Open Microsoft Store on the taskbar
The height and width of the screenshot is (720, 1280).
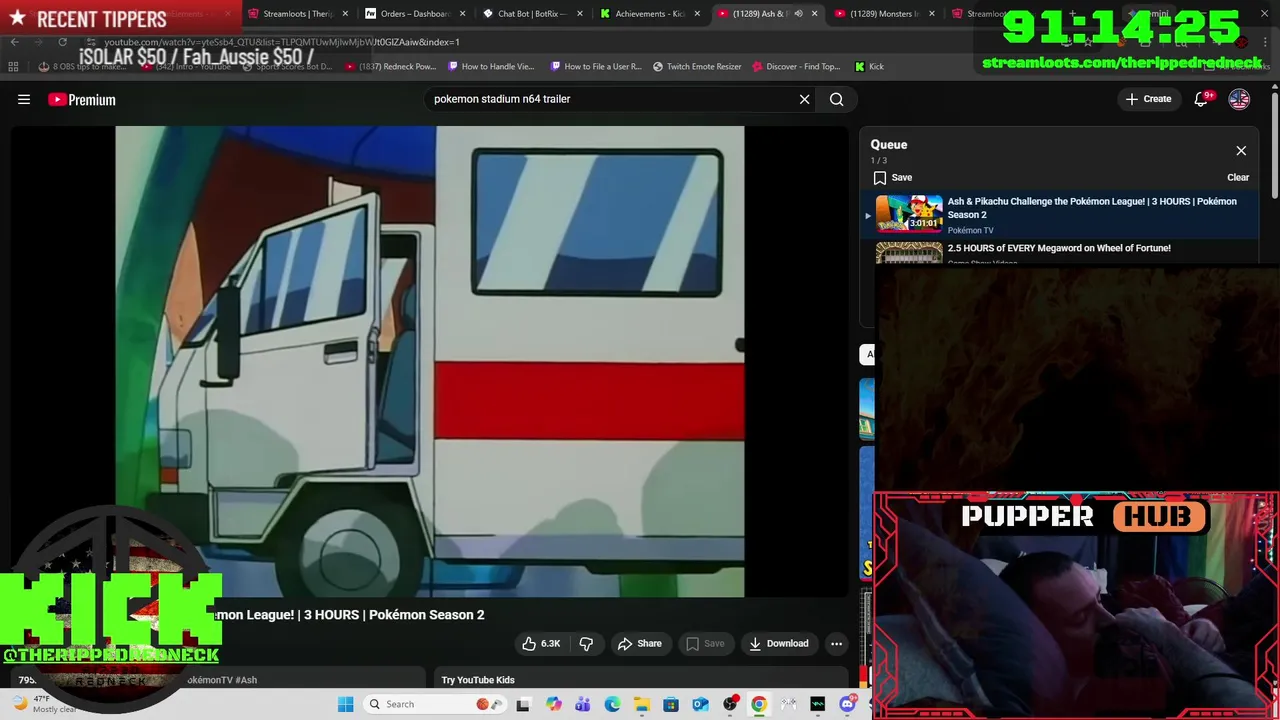(671, 705)
